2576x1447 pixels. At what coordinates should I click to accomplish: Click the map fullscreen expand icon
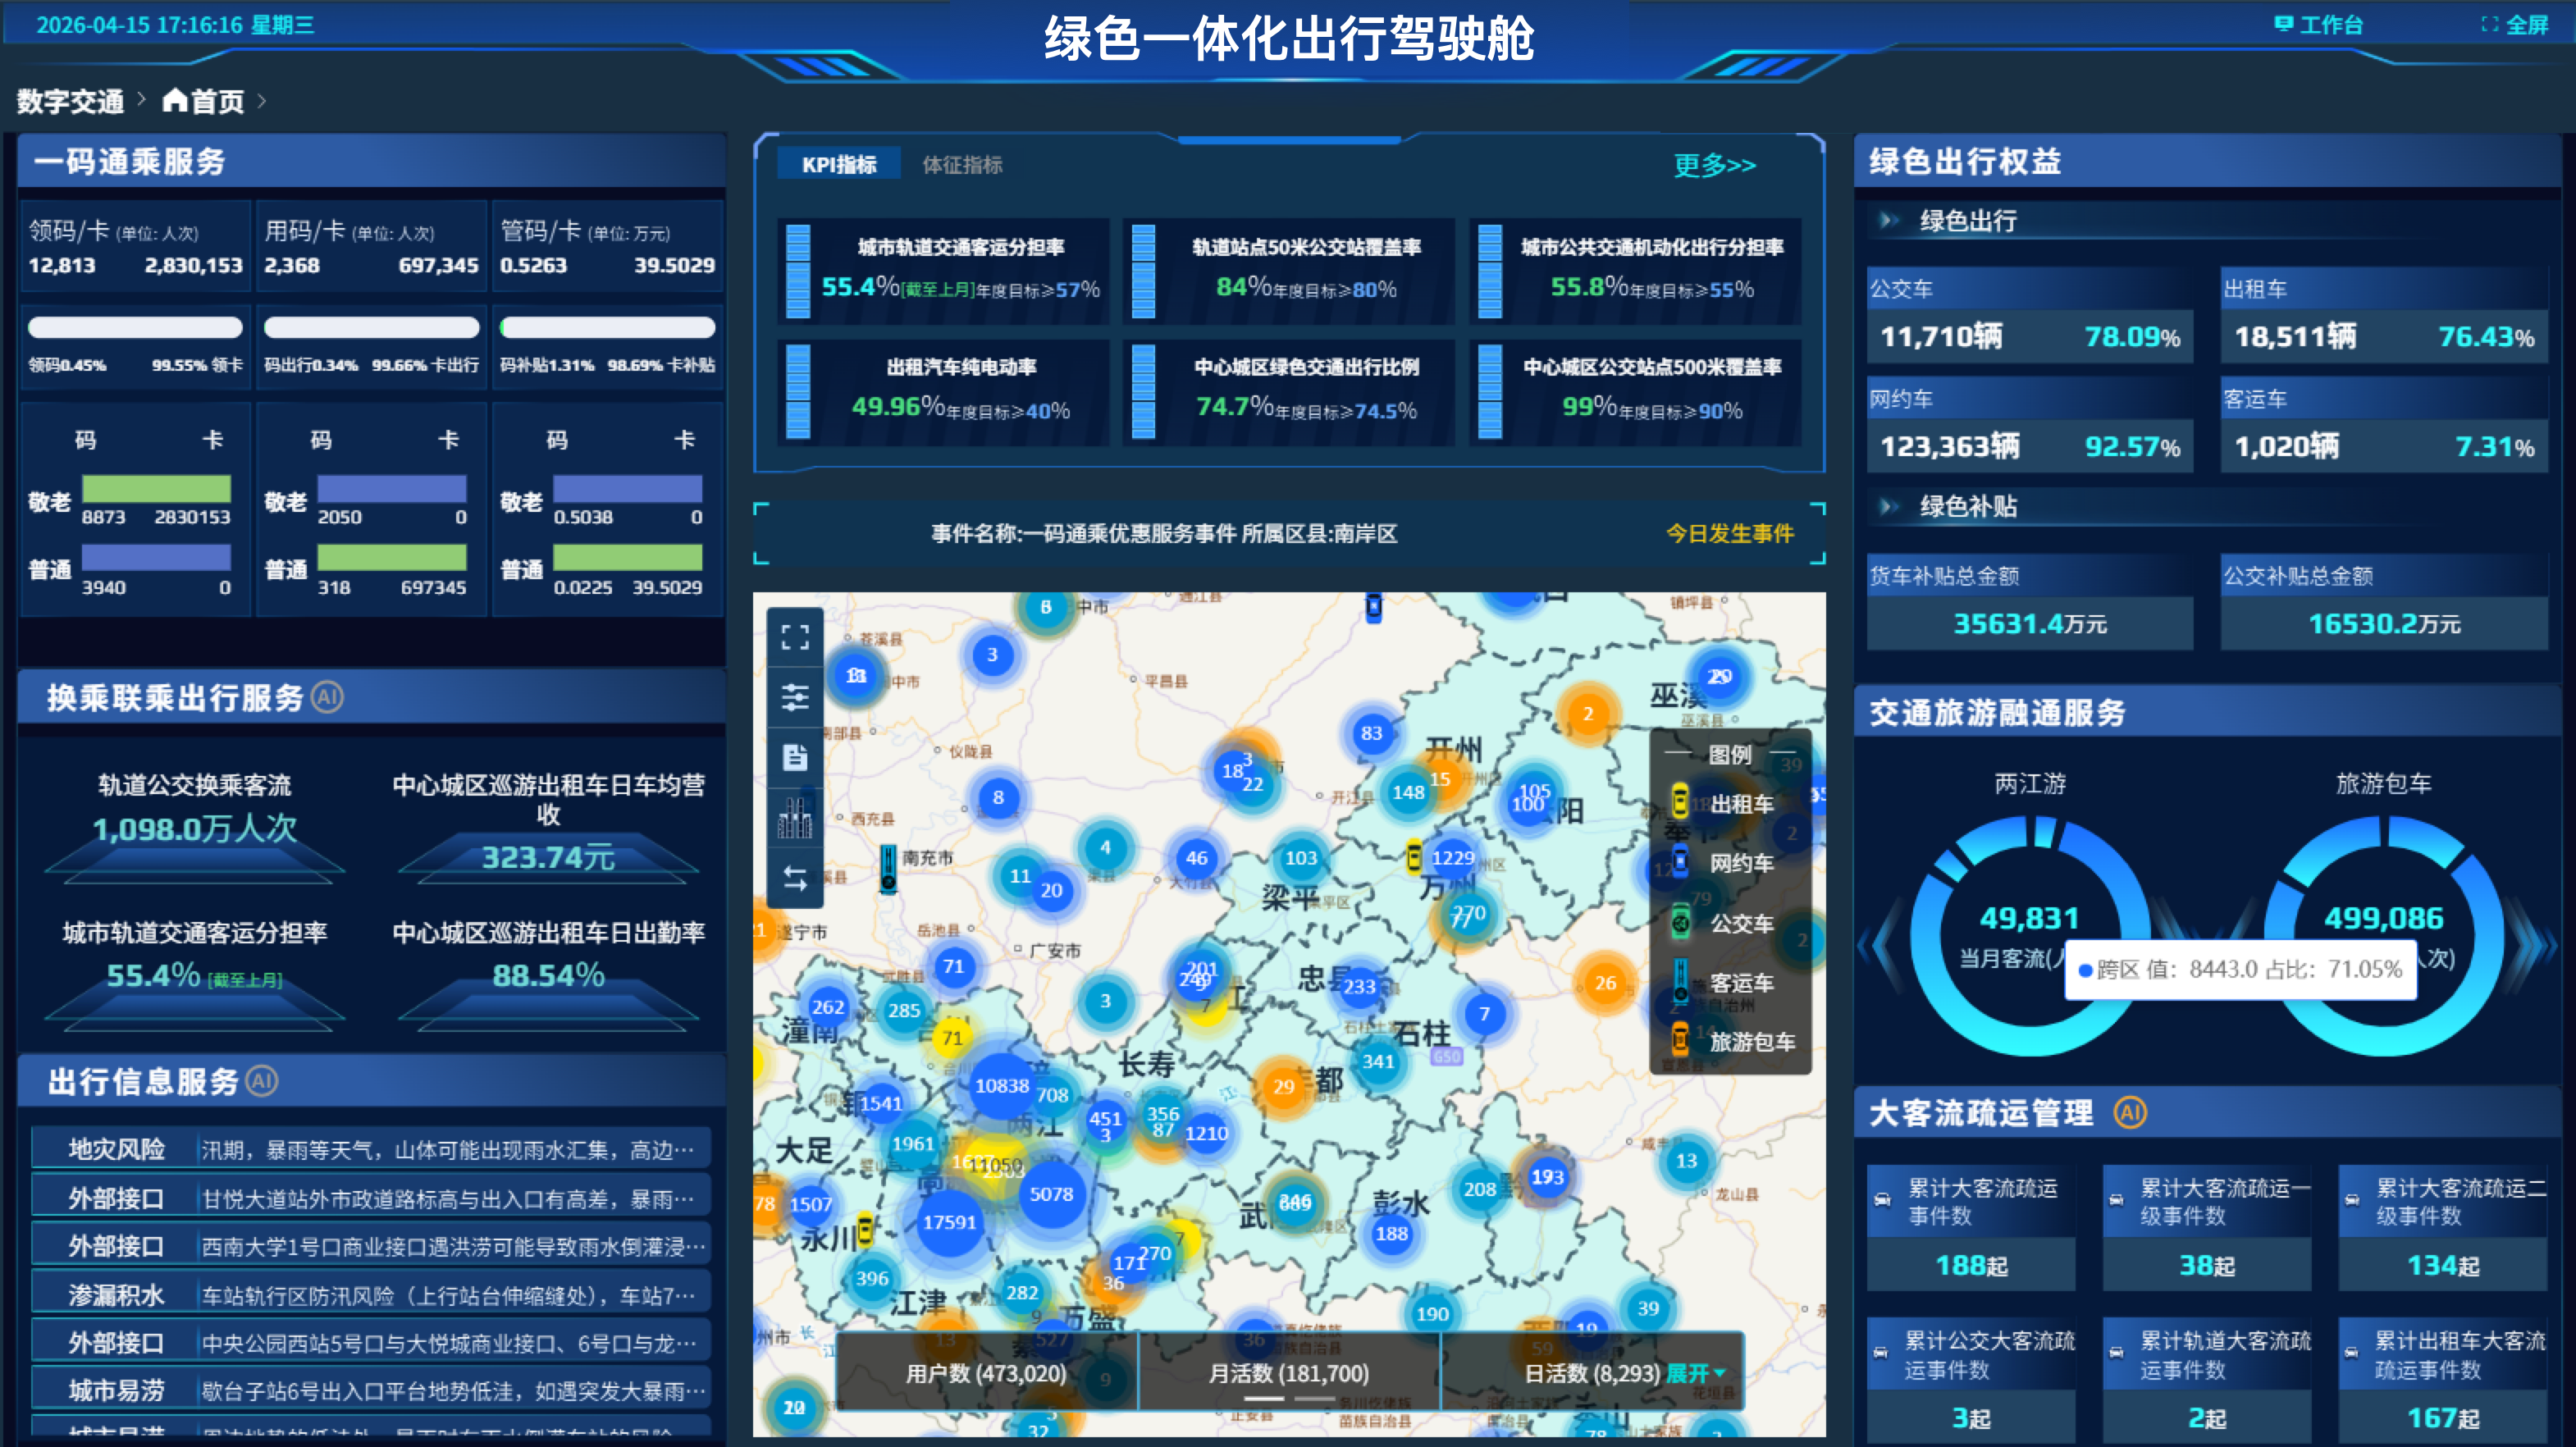pos(795,638)
